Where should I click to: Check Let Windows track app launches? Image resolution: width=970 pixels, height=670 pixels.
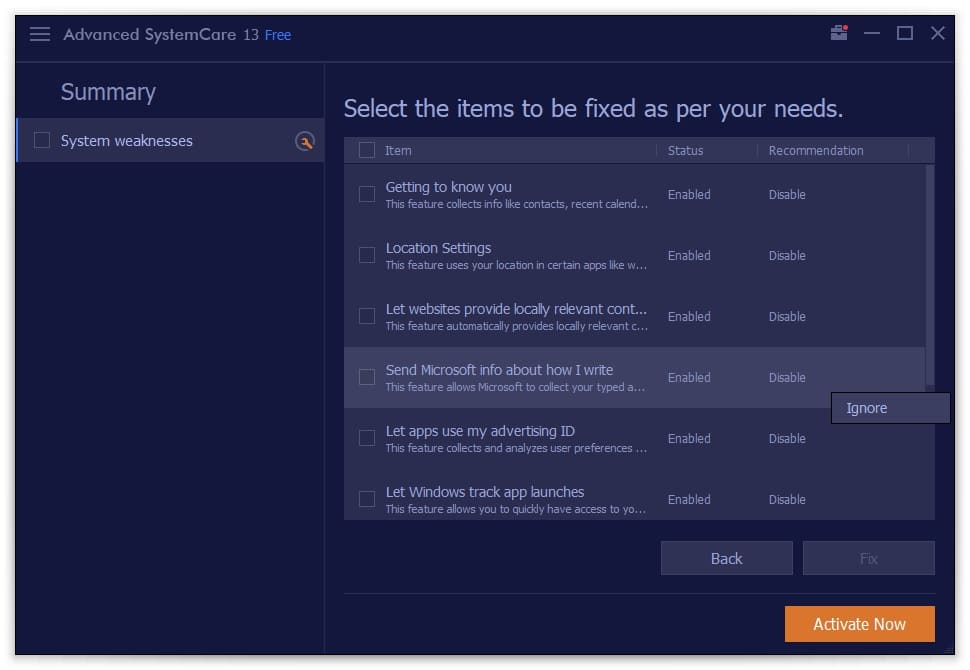(367, 499)
